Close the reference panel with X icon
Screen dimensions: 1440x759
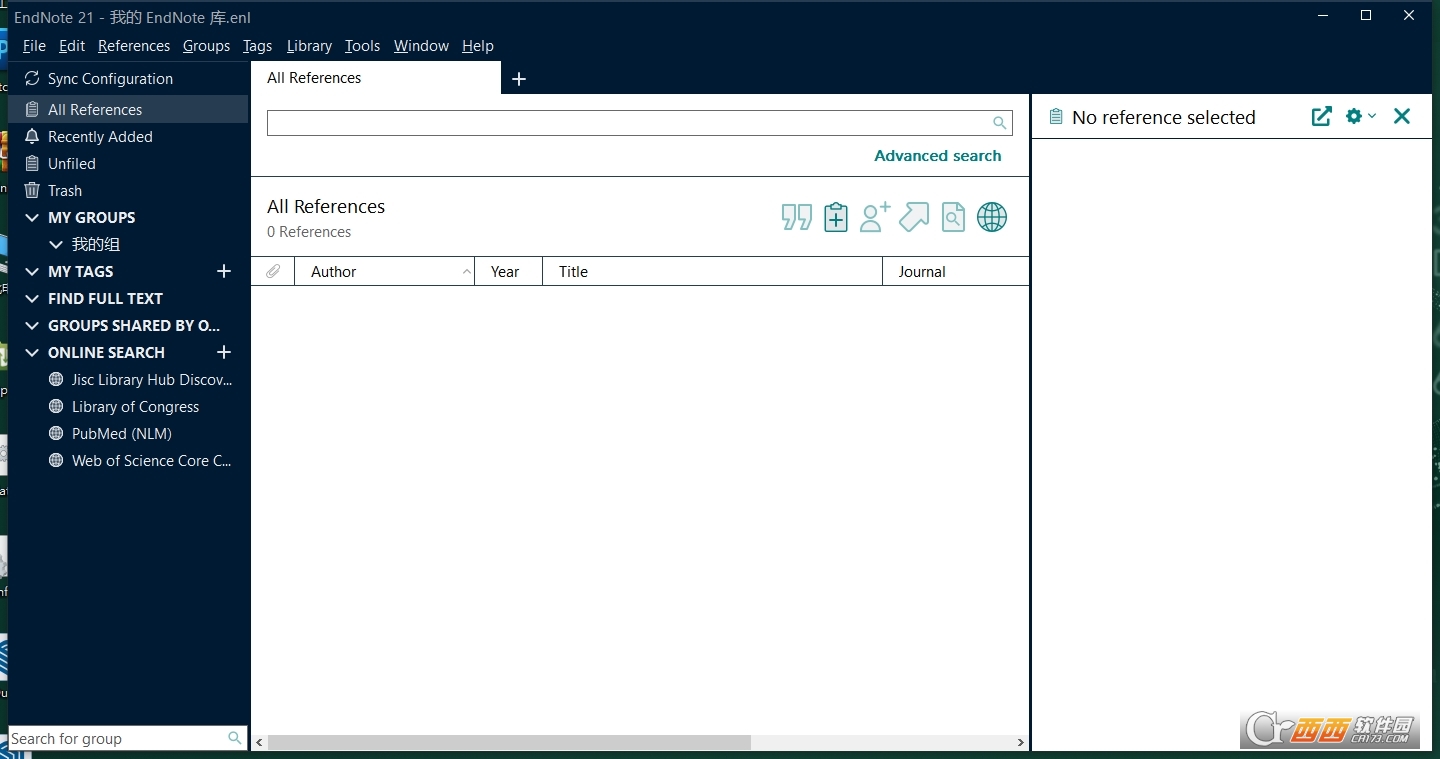point(1402,116)
